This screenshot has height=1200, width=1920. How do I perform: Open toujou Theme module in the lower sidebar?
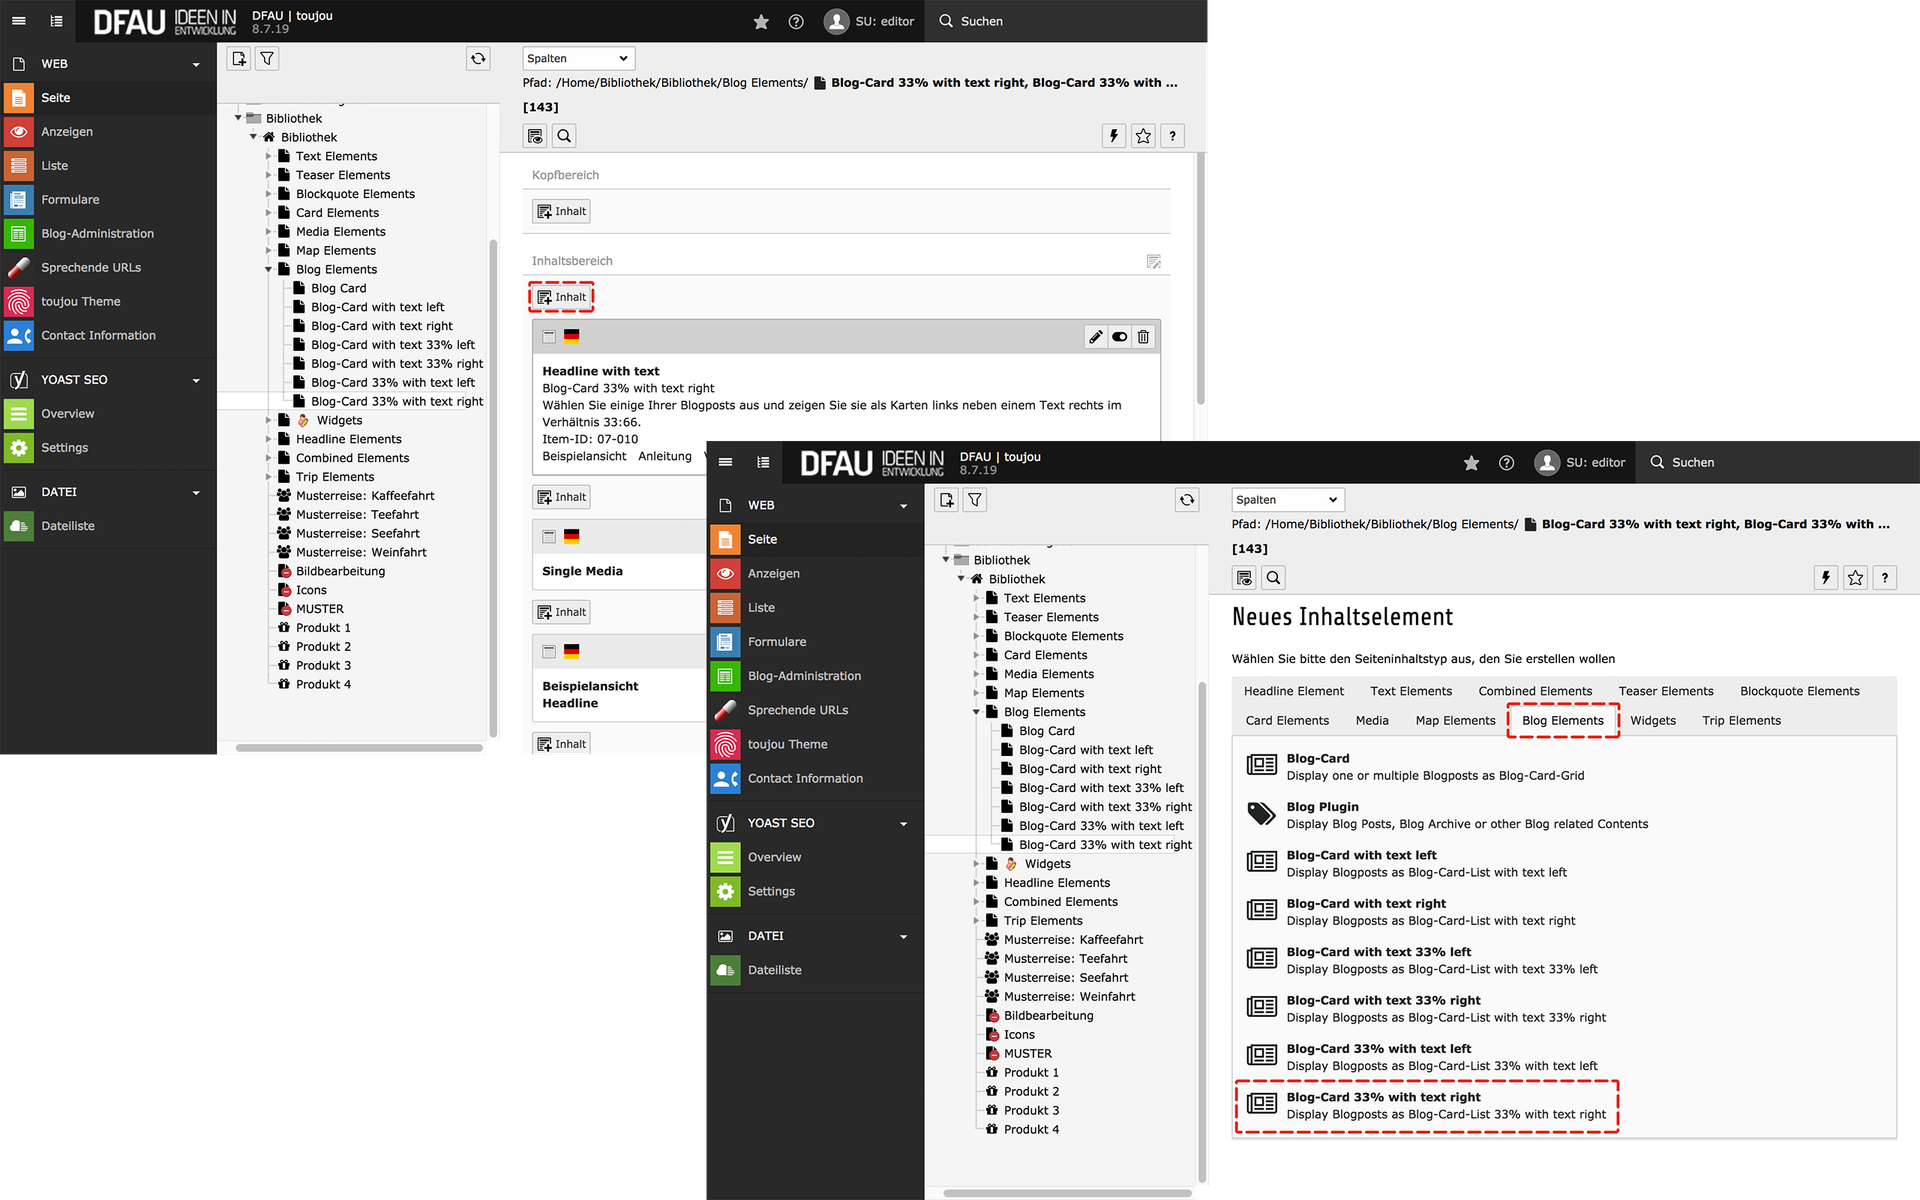pyautogui.click(x=787, y=745)
